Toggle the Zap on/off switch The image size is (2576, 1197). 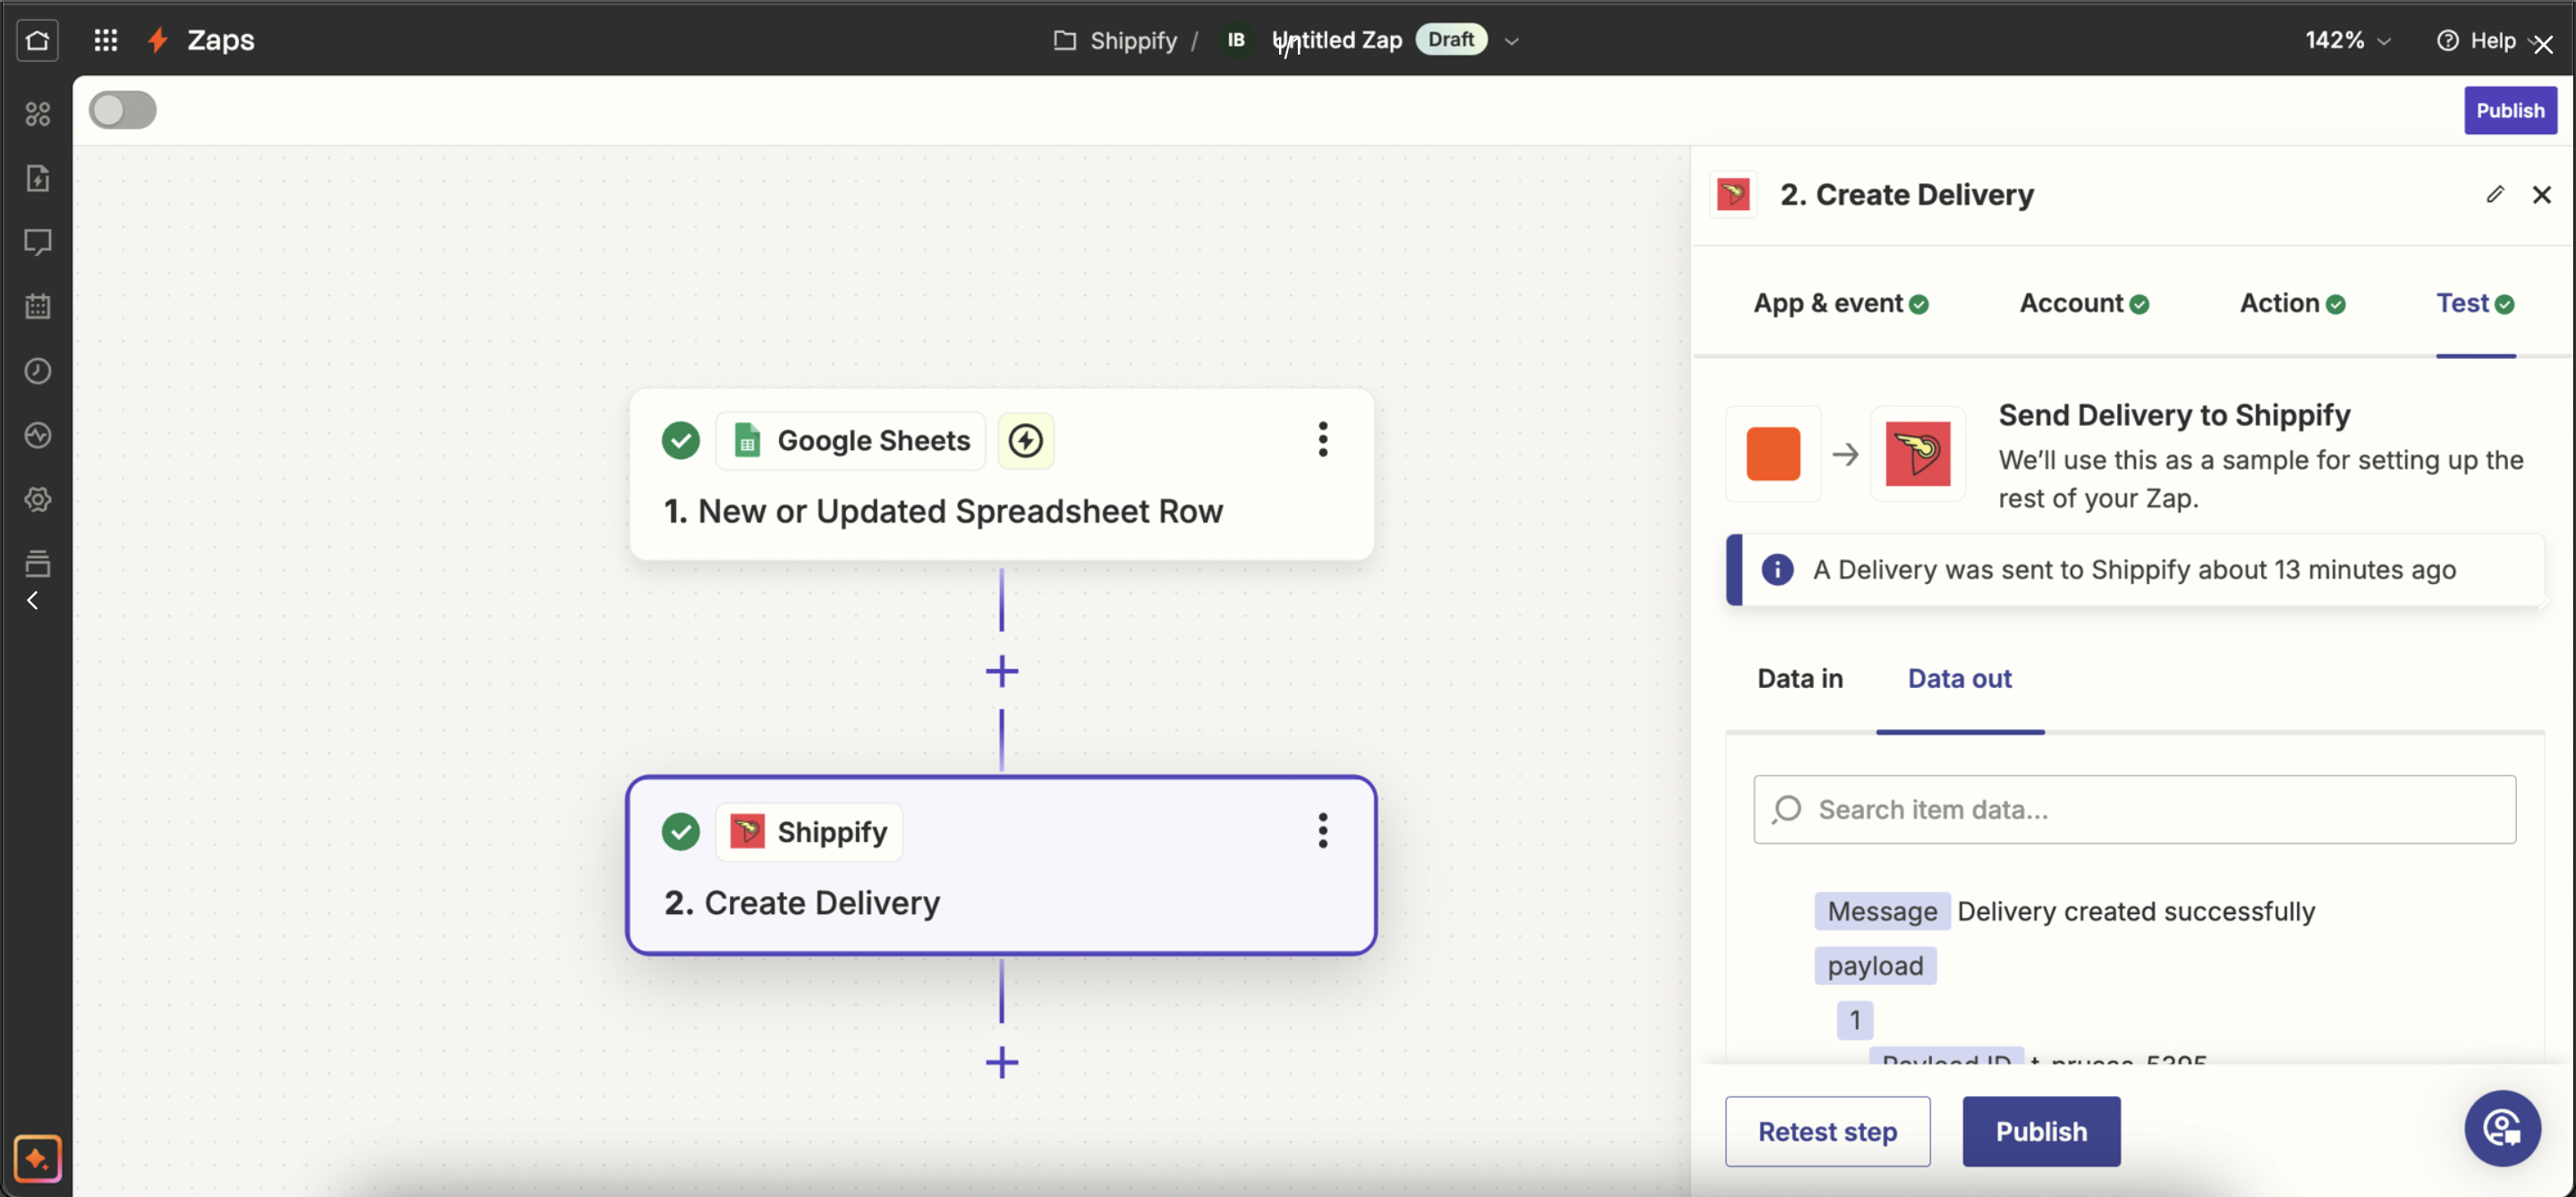coord(122,110)
